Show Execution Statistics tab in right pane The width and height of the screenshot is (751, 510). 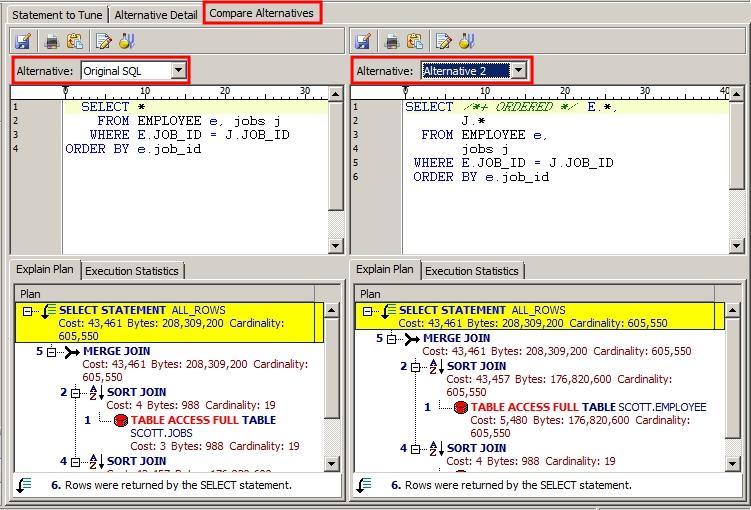point(472,271)
